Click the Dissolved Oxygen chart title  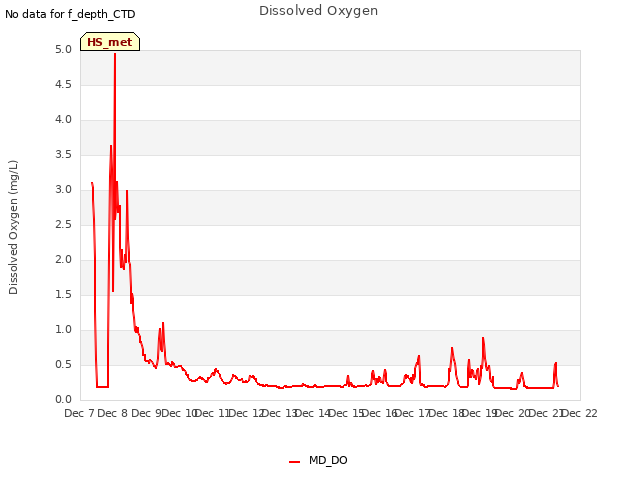[x=318, y=11]
